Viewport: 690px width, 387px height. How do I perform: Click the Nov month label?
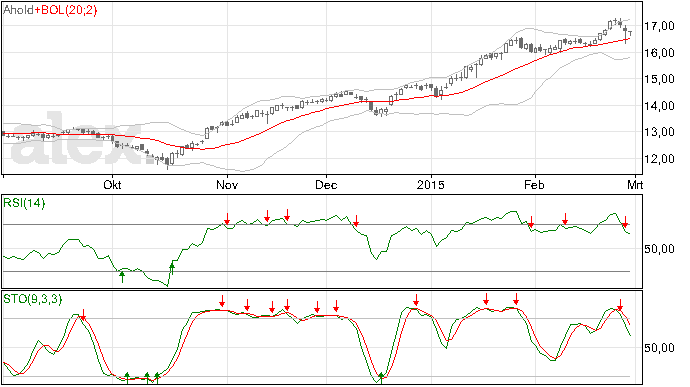(227, 184)
